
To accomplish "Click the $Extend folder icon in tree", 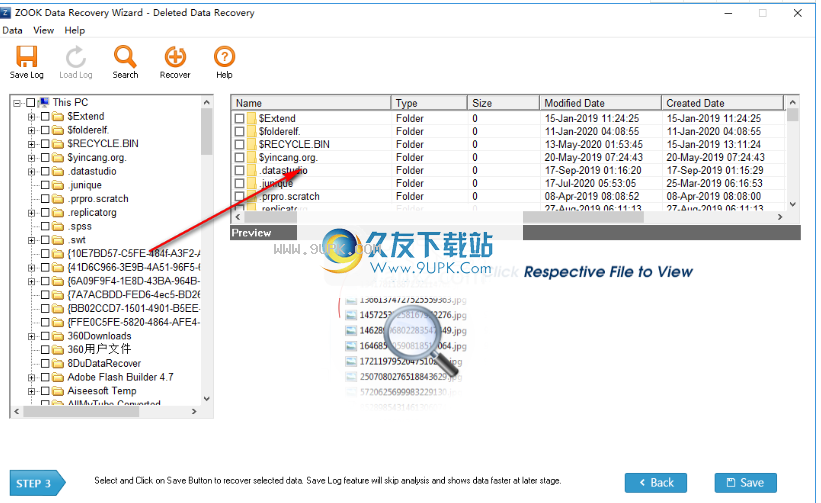I will [x=58, y=116].
